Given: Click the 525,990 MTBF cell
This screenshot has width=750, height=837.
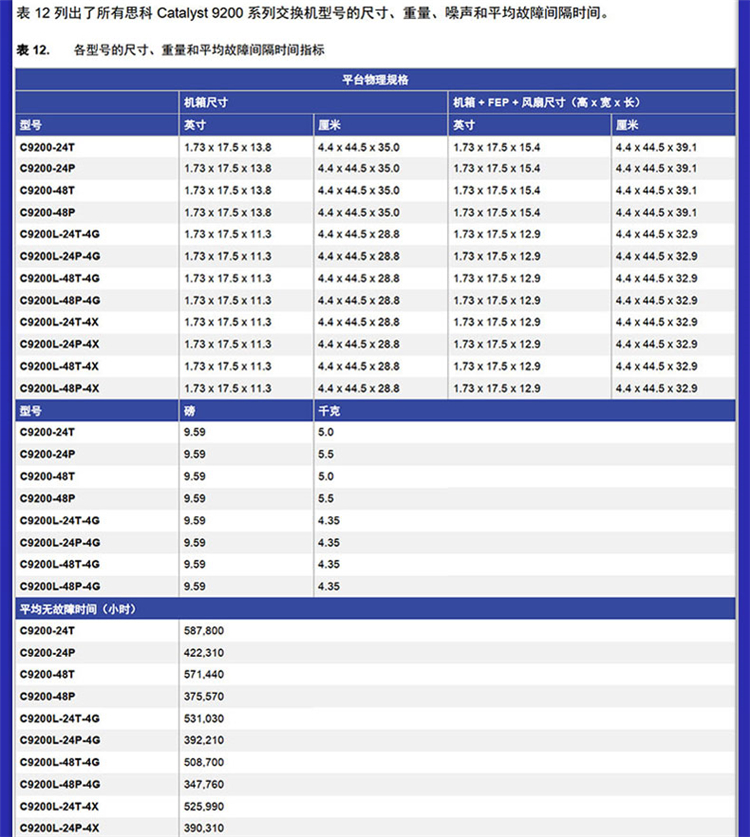Looking at the screenshot, I should pos(205,806).
